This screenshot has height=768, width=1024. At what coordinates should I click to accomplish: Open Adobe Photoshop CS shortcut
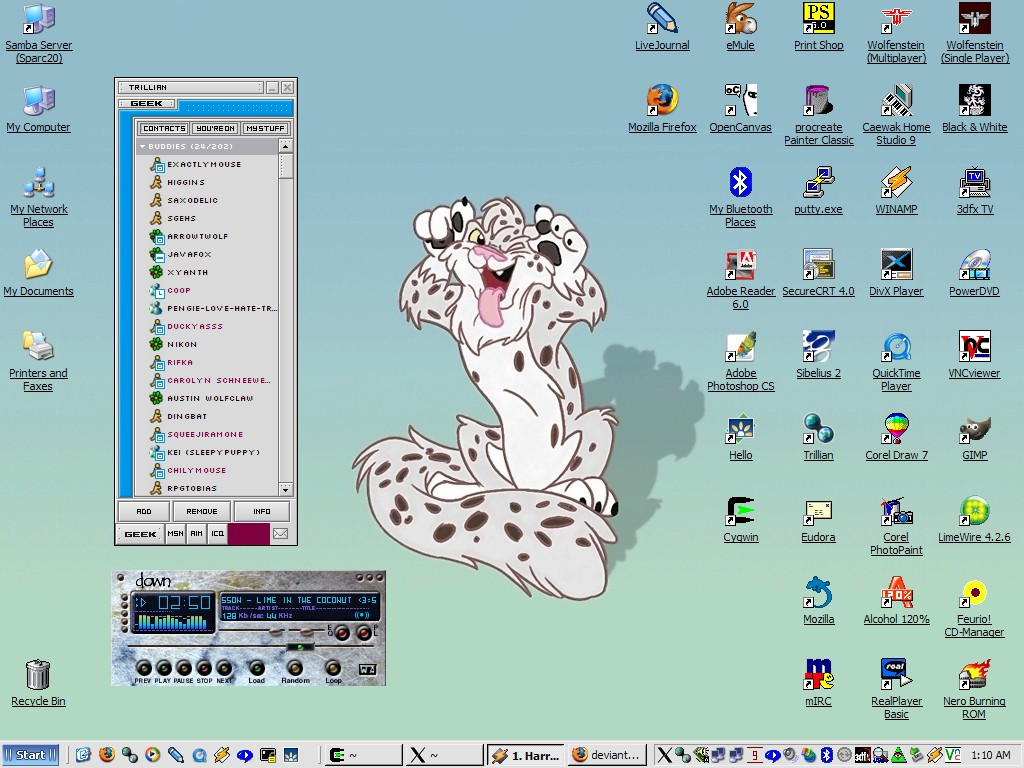click(x=740, y=361)
